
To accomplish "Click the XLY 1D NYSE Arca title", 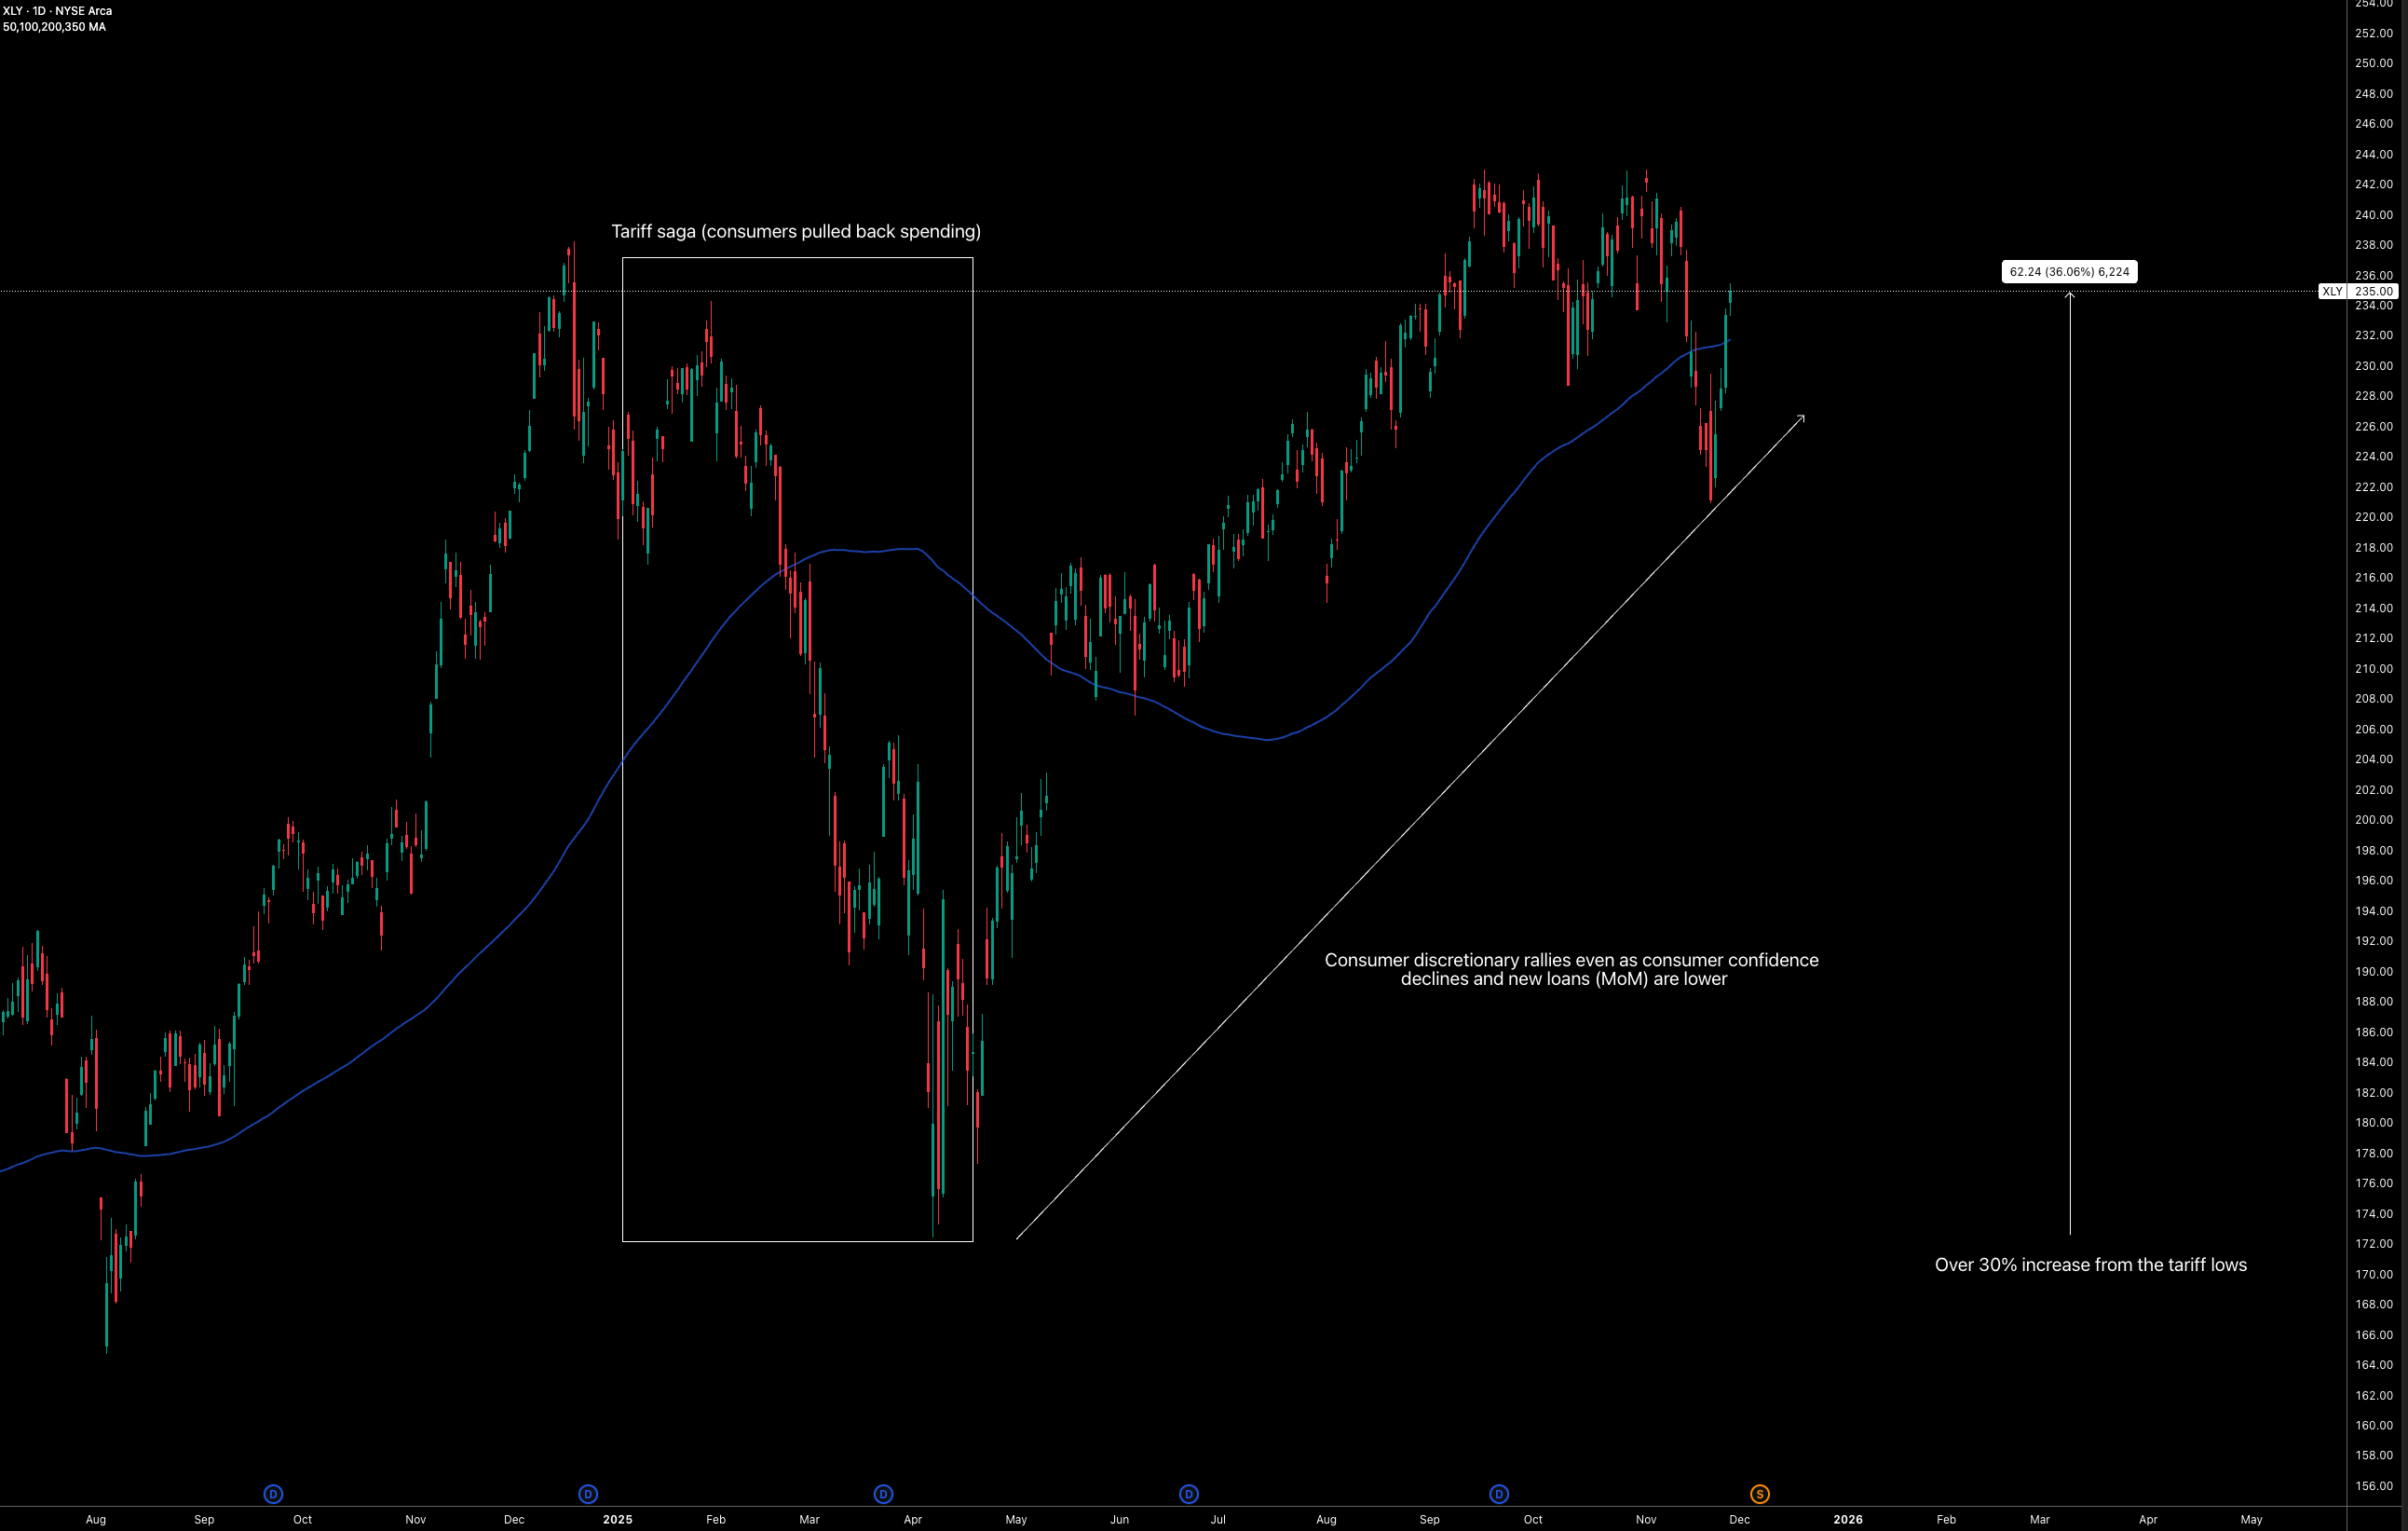I will [x=57, y=11].
